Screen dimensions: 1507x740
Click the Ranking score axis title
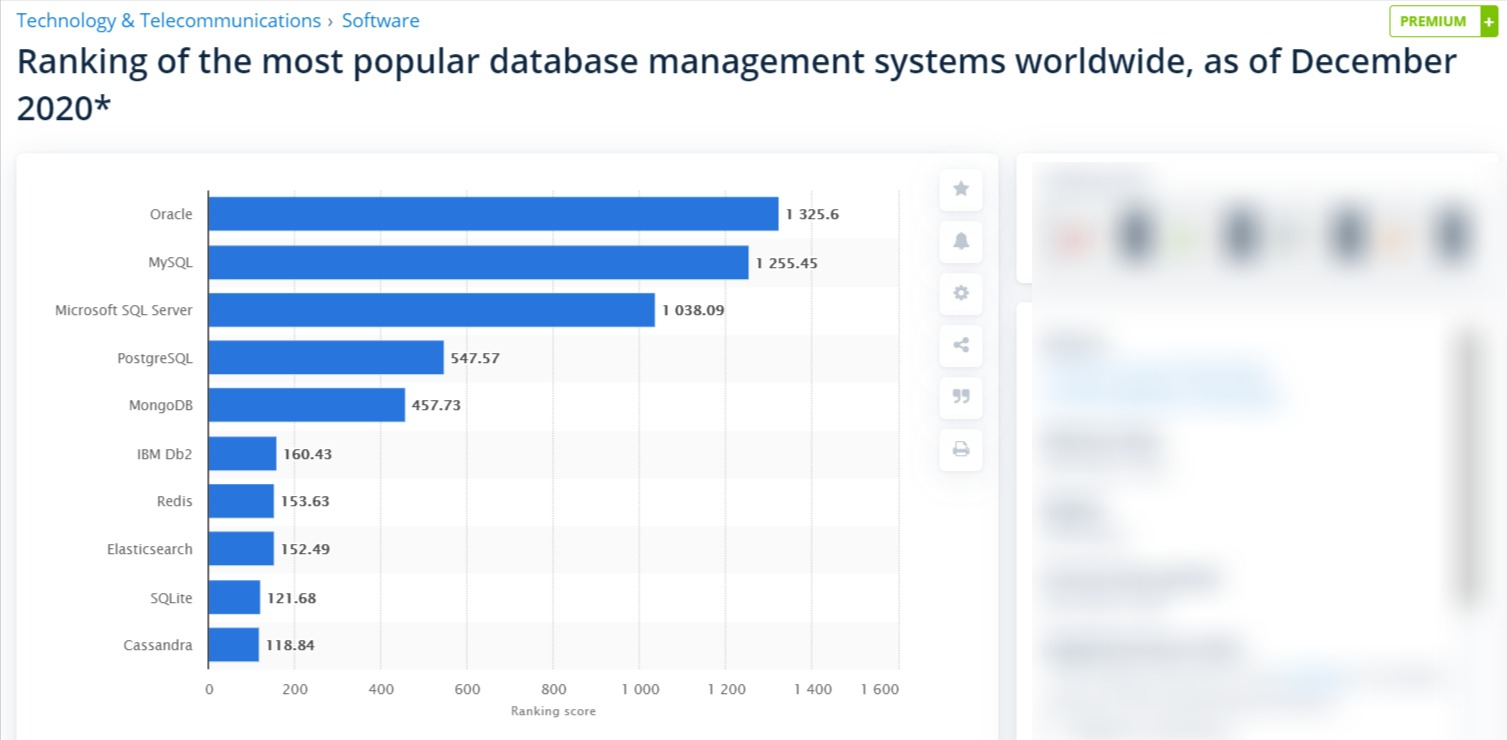pos(553,711)
